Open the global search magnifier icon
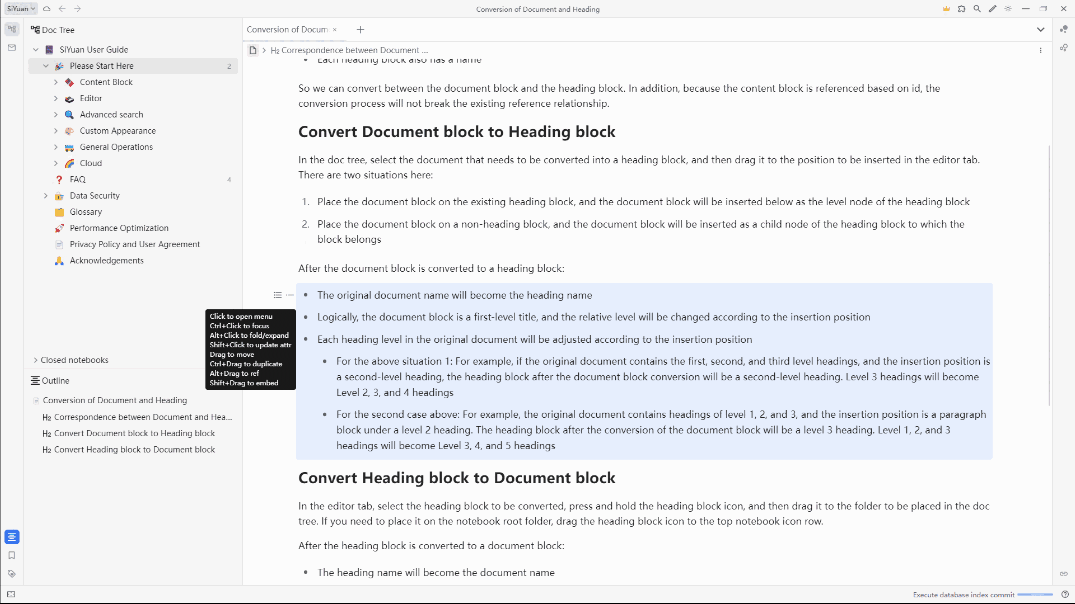The height and width of the screenshot is (604, 1075). click(x=977, y=9)
